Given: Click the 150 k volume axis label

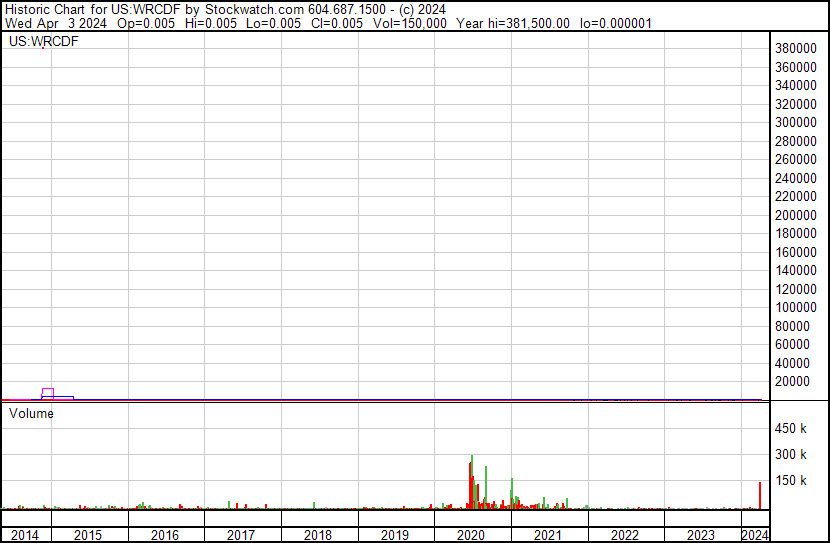Looking at the screenshot, I should (791, 481).
